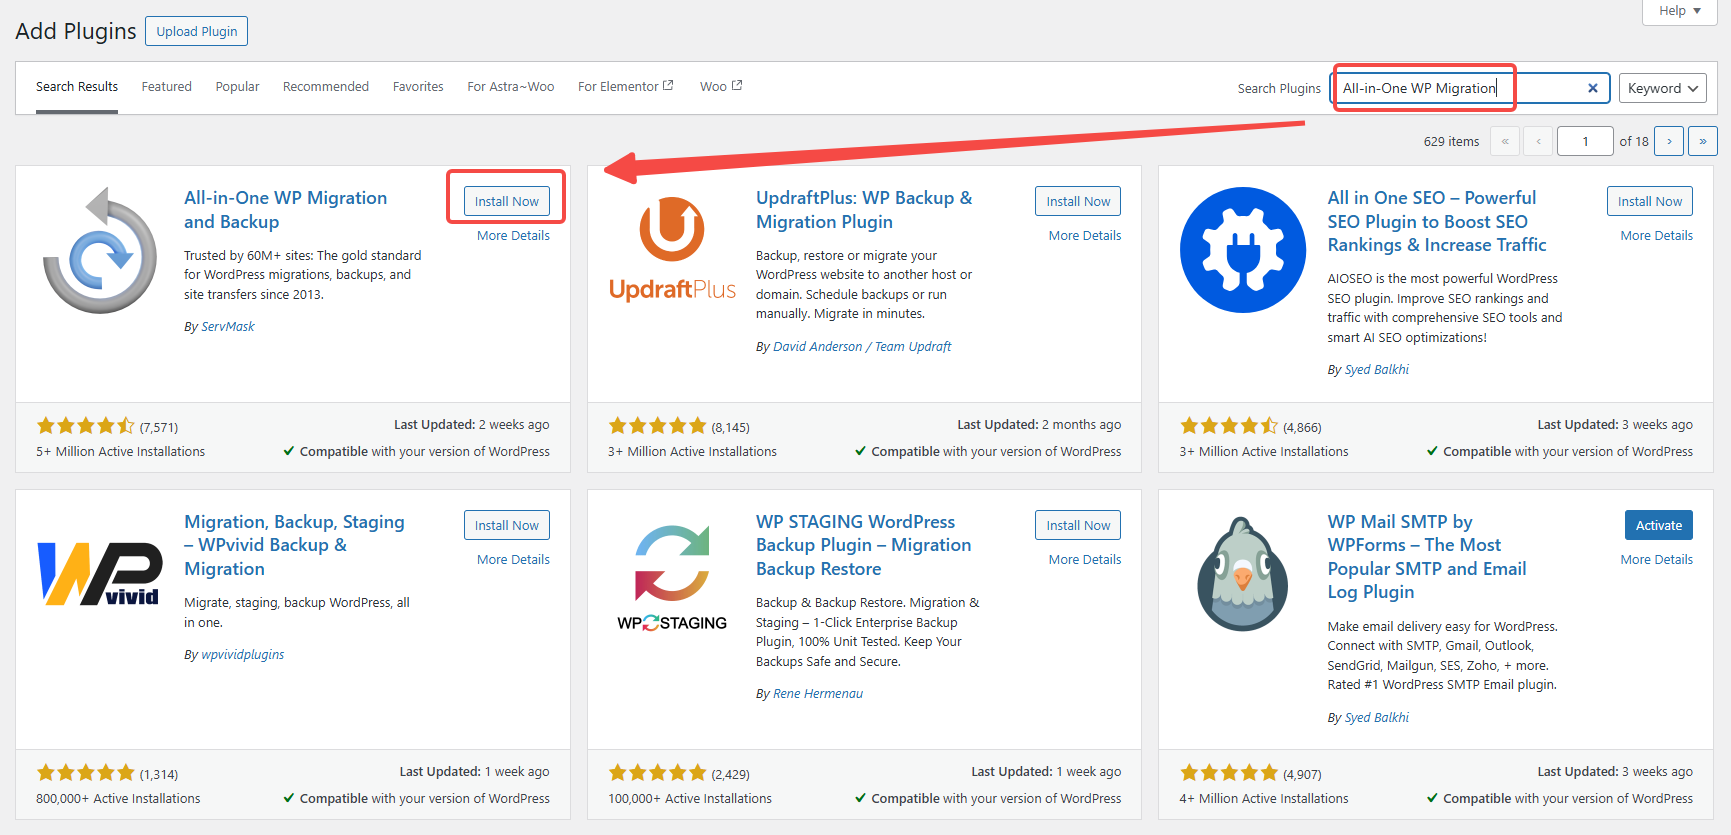Screen dimensions: 1731x835
Task: Click the Upload Plugin button
Action: point(196,31)
